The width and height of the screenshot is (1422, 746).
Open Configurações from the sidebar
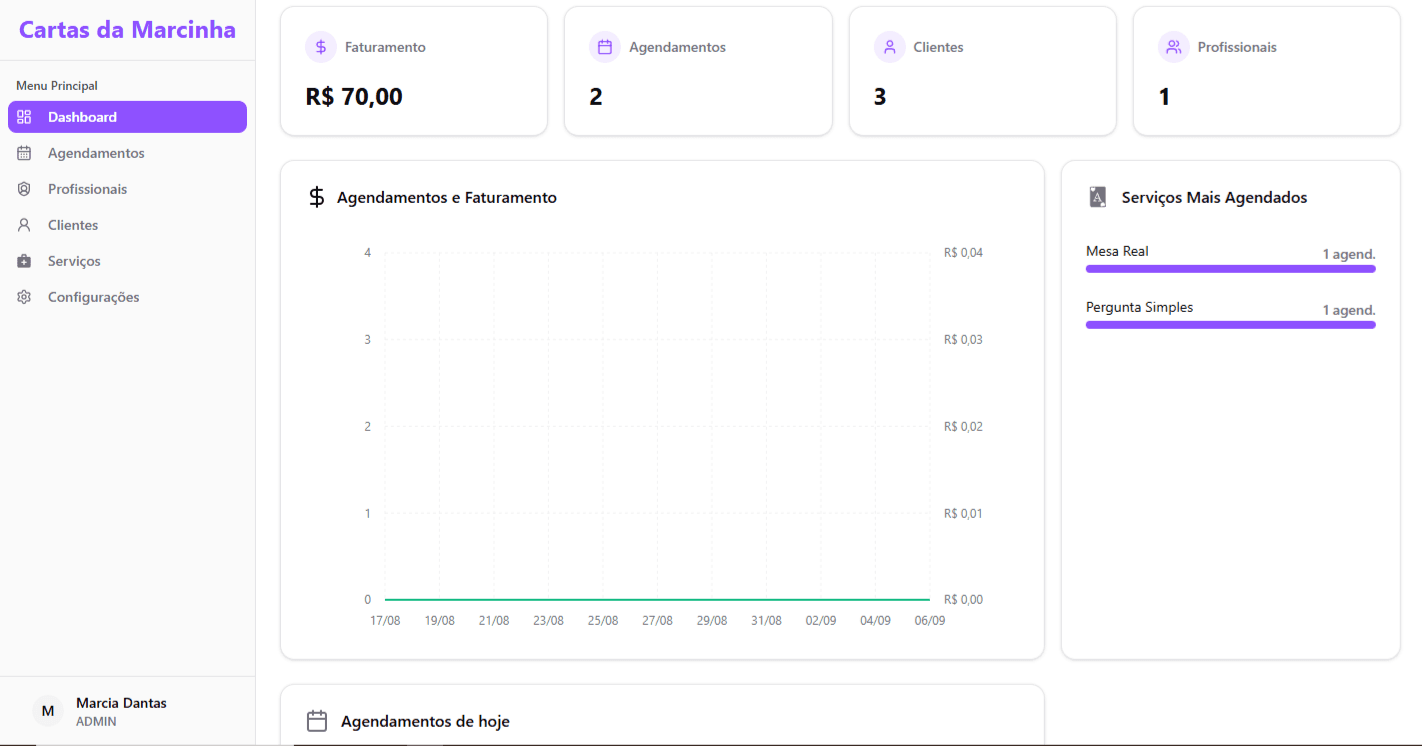tap(93, 297)
